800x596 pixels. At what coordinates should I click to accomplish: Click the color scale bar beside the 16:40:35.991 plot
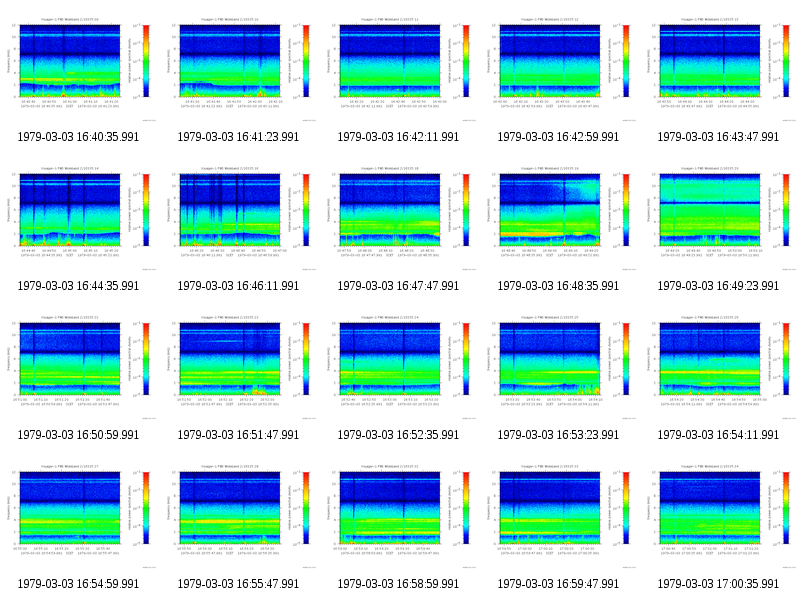(x=146, y=61)
